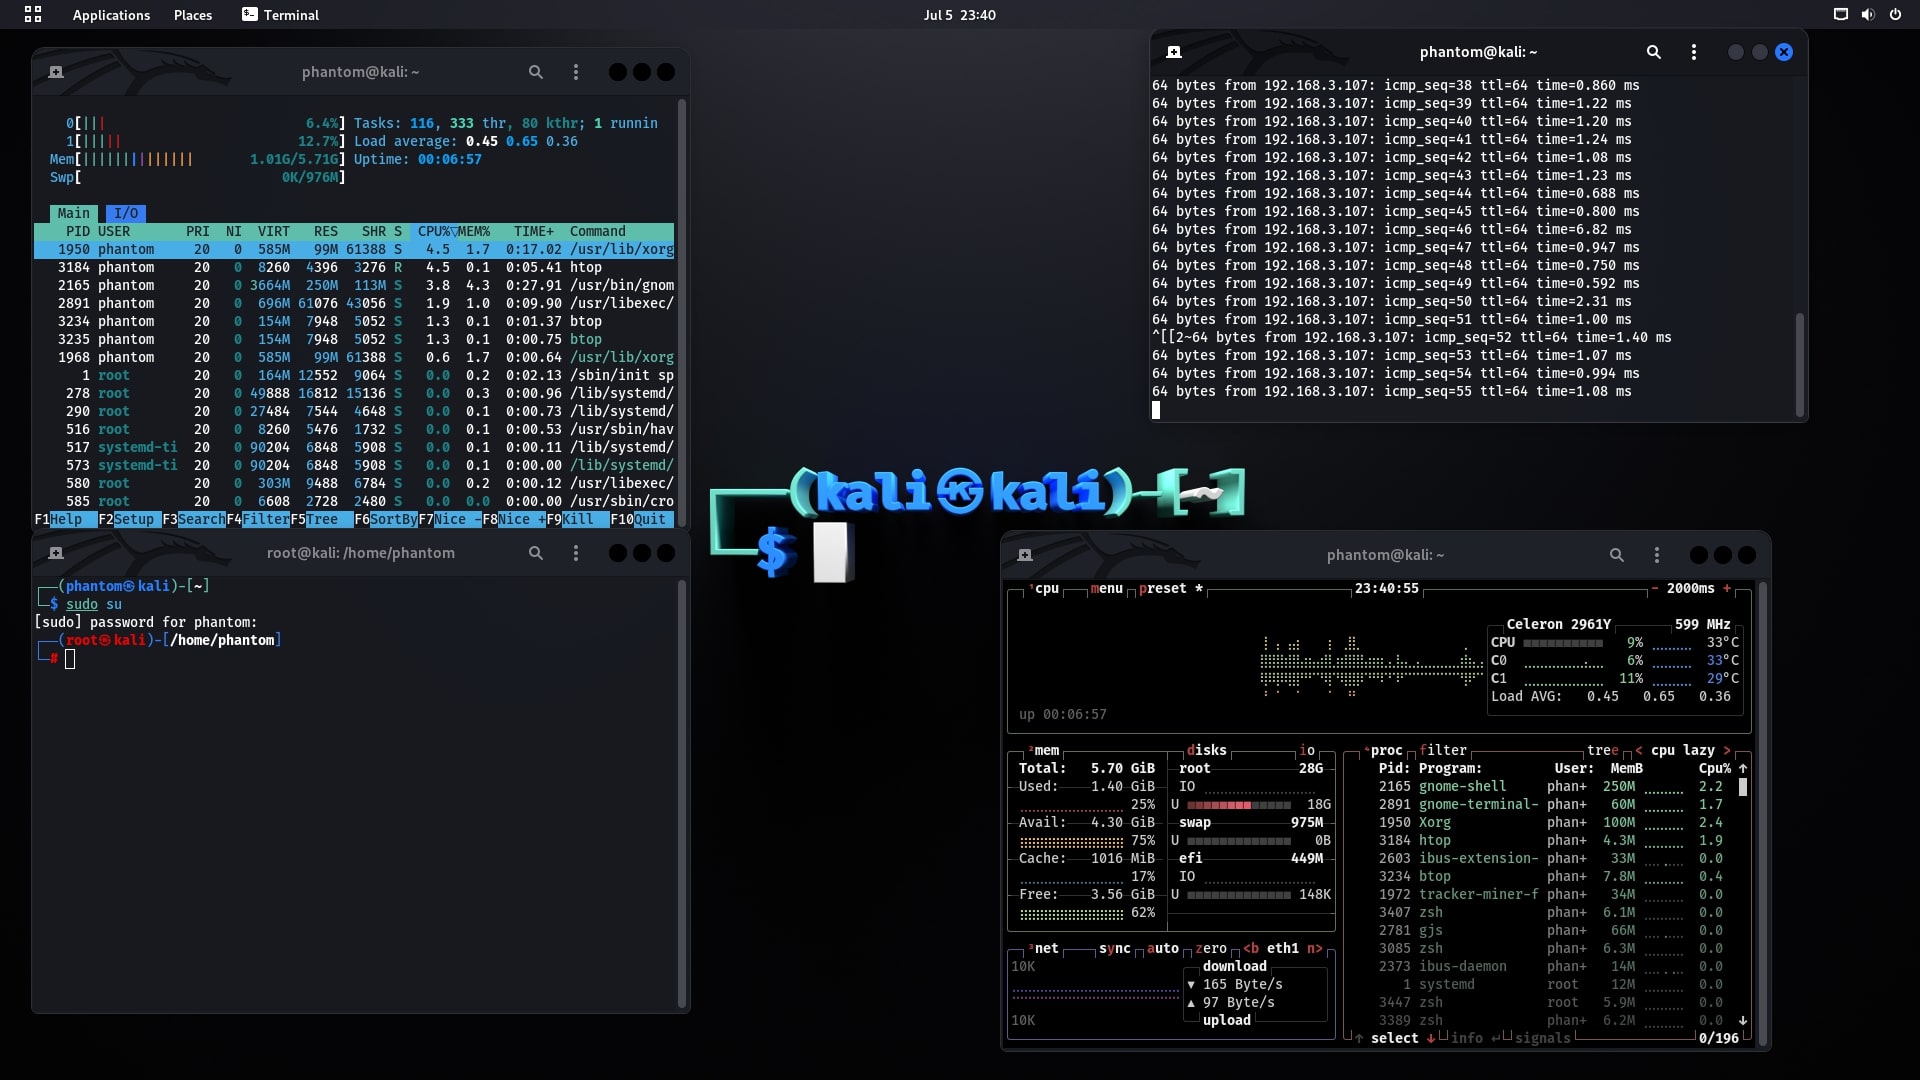This screenshot has height=1080, width=1920.
Task: Open the power icon menu in top bar
Action: (x=1894, y=14)
